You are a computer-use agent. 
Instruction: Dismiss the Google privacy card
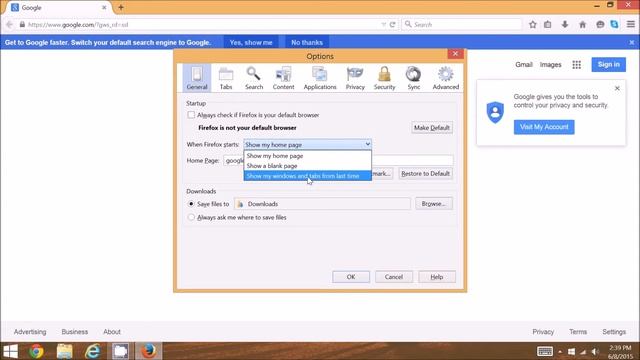click(x=617, y=88)
